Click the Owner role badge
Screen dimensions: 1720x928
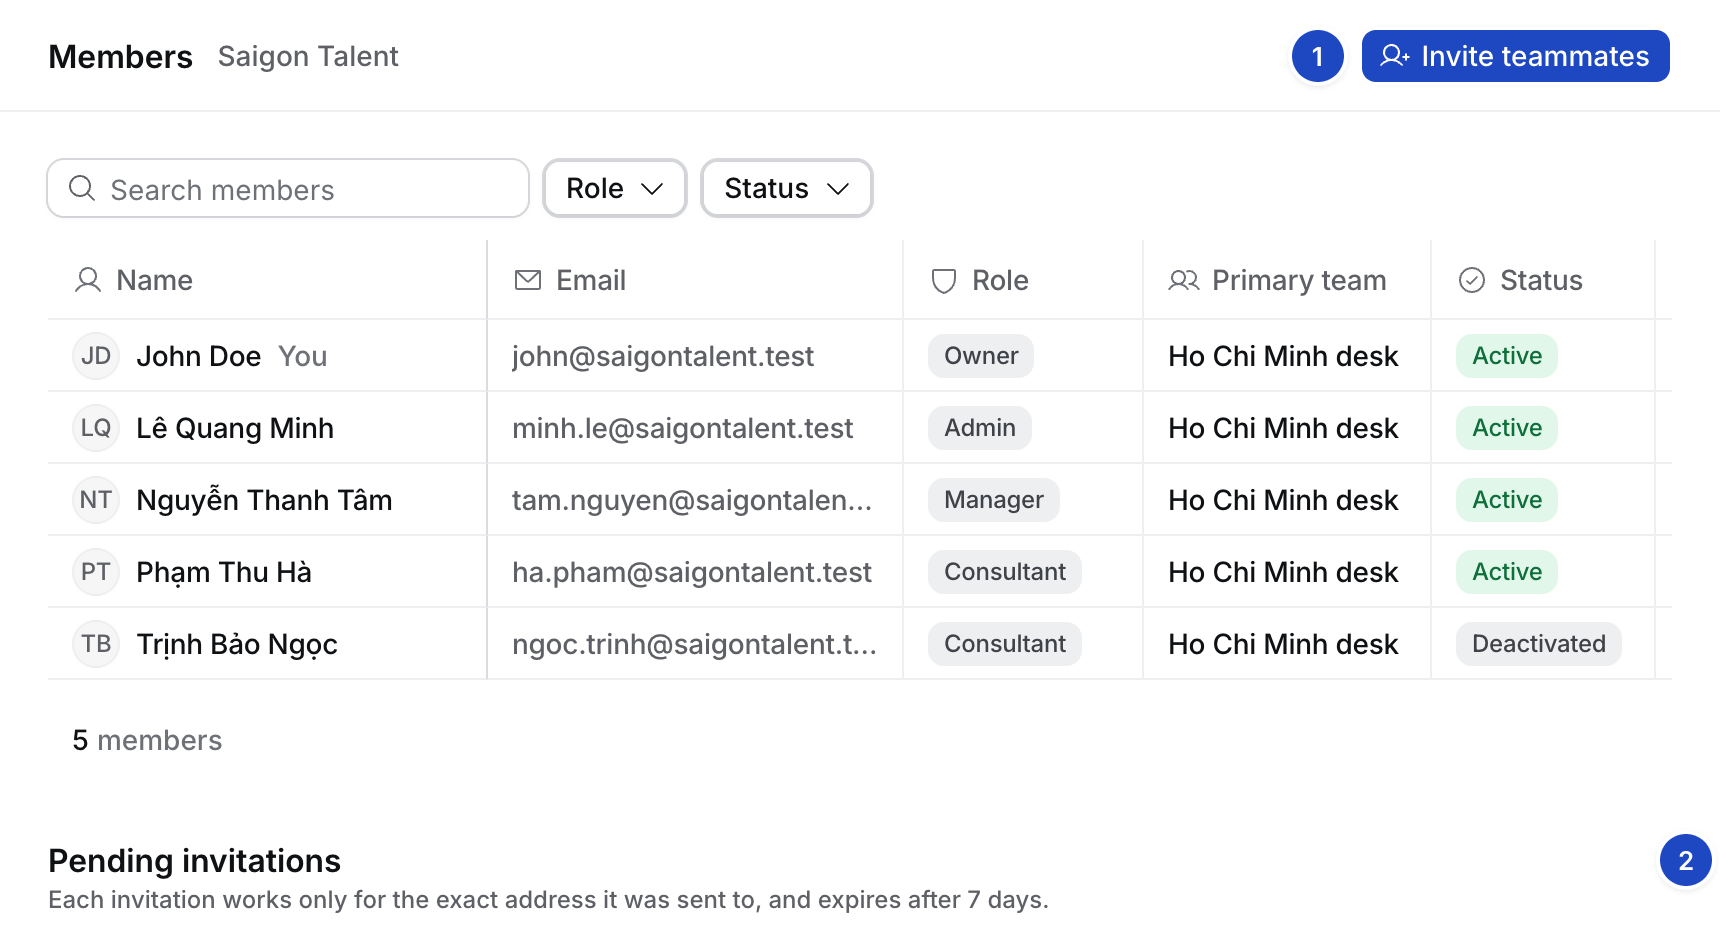[x=981, y=356]
